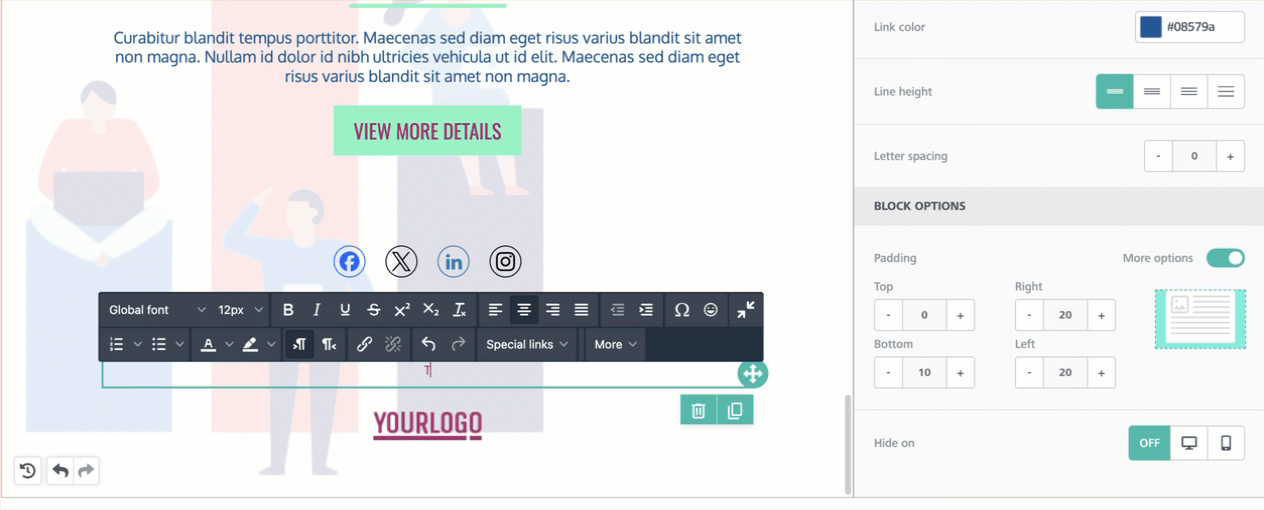Insert special character with omega icon
1264x510 pixels.
[682, 310]
